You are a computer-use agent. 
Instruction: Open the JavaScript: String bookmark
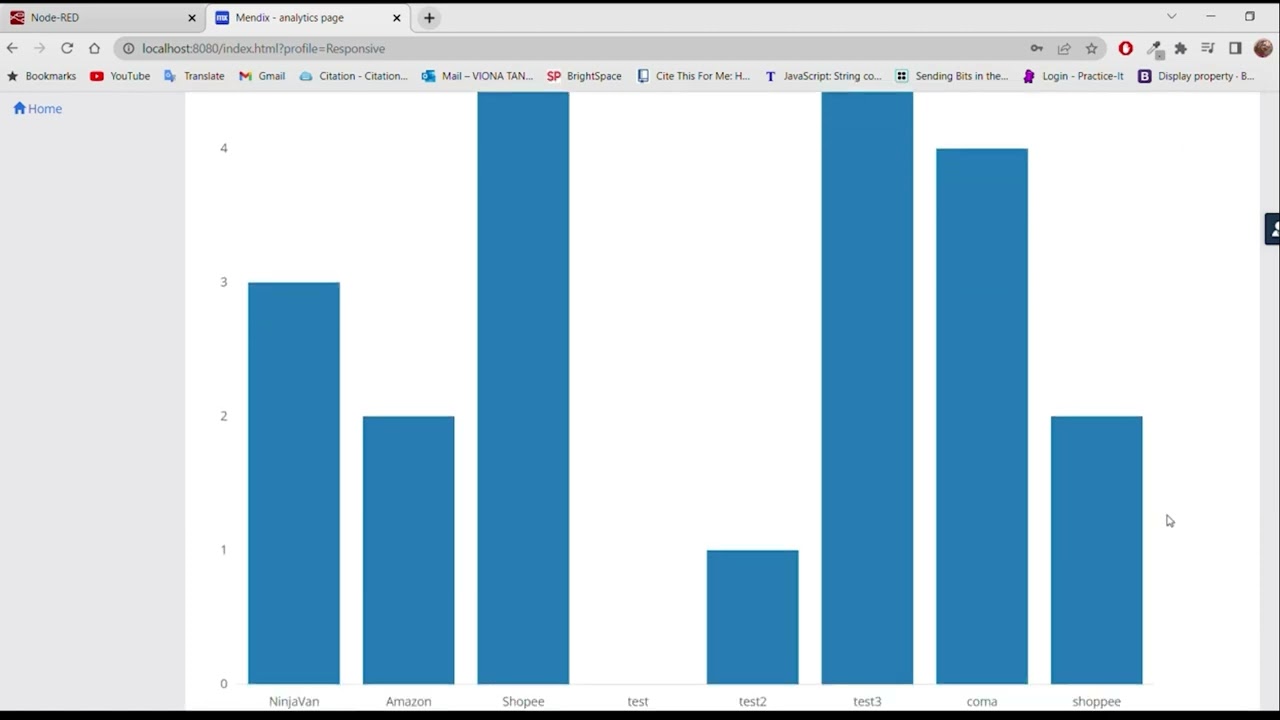(x=823, y=76)
